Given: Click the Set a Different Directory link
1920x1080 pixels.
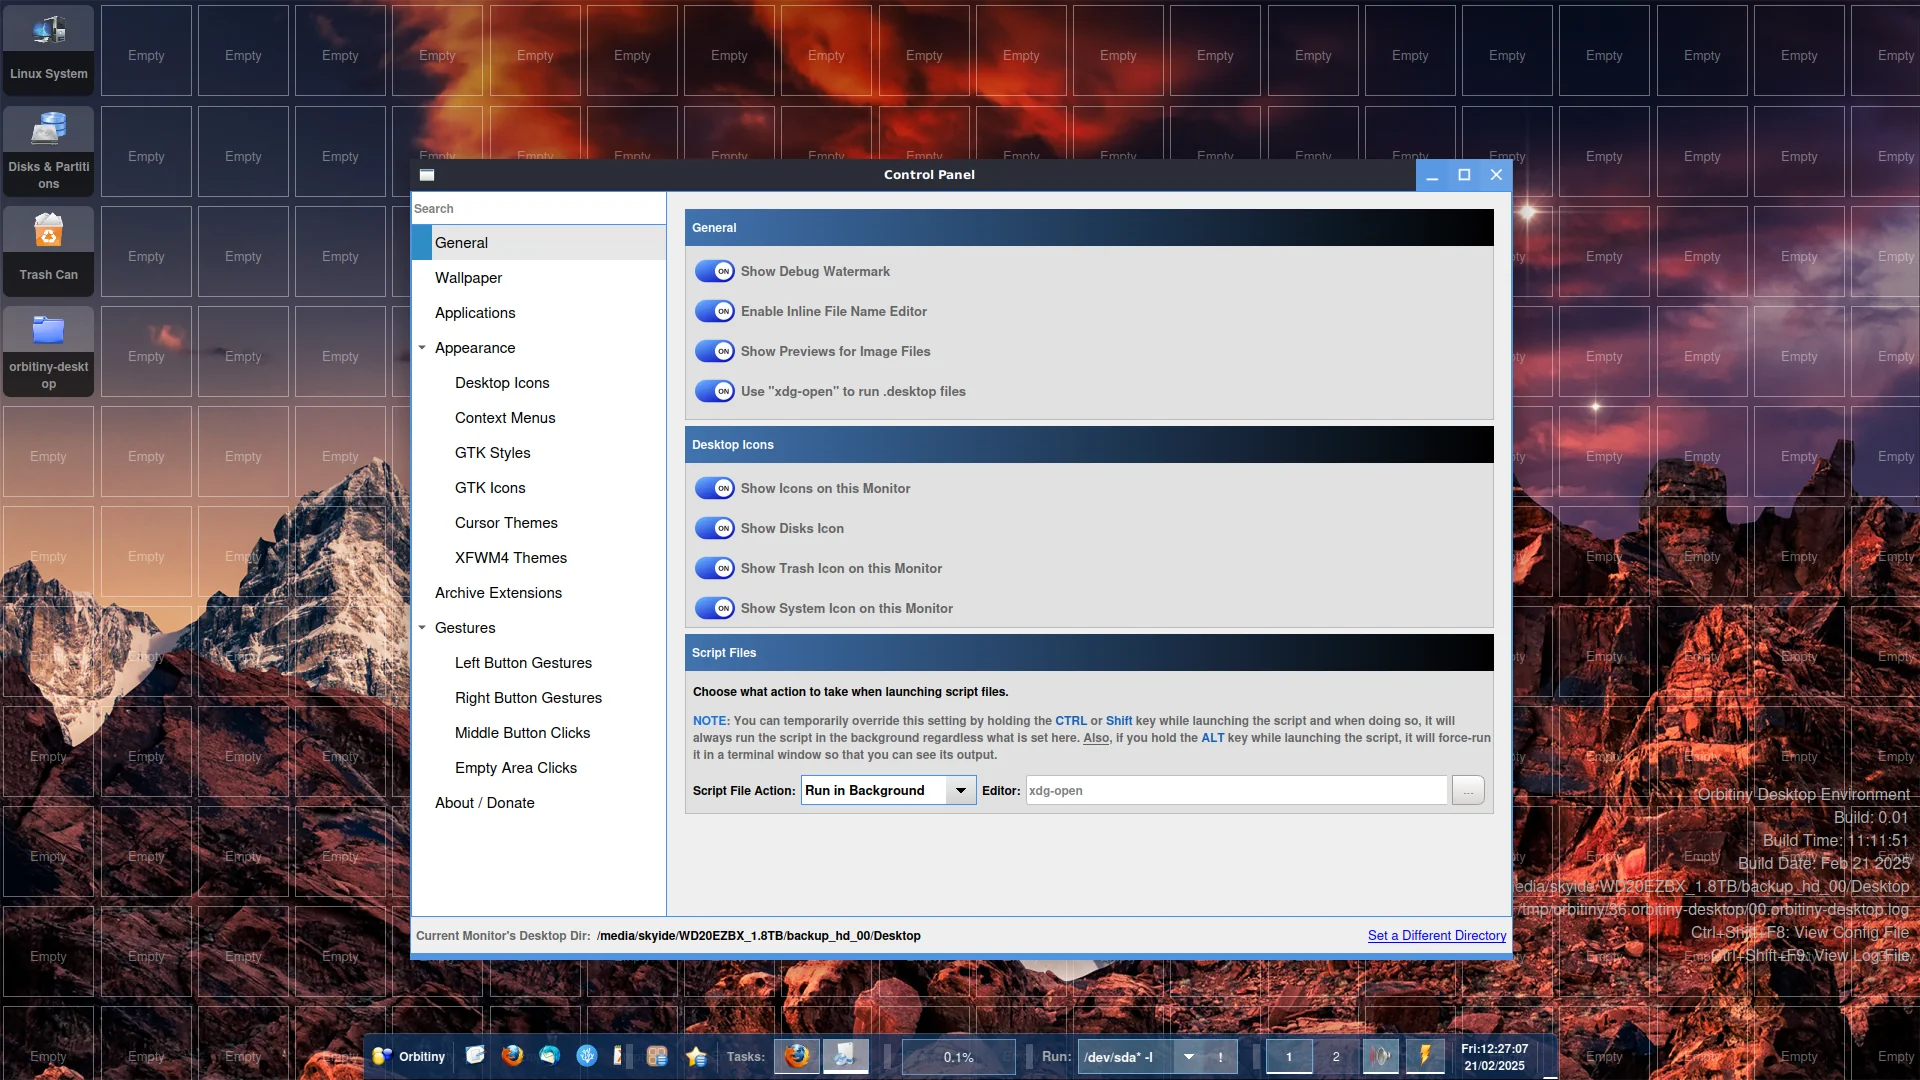Looking at the screenshot, I should [1436, 936].
